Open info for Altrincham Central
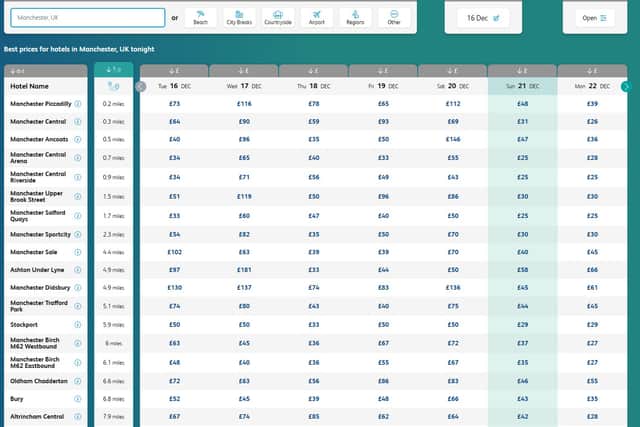 click(x=78, y=416)
